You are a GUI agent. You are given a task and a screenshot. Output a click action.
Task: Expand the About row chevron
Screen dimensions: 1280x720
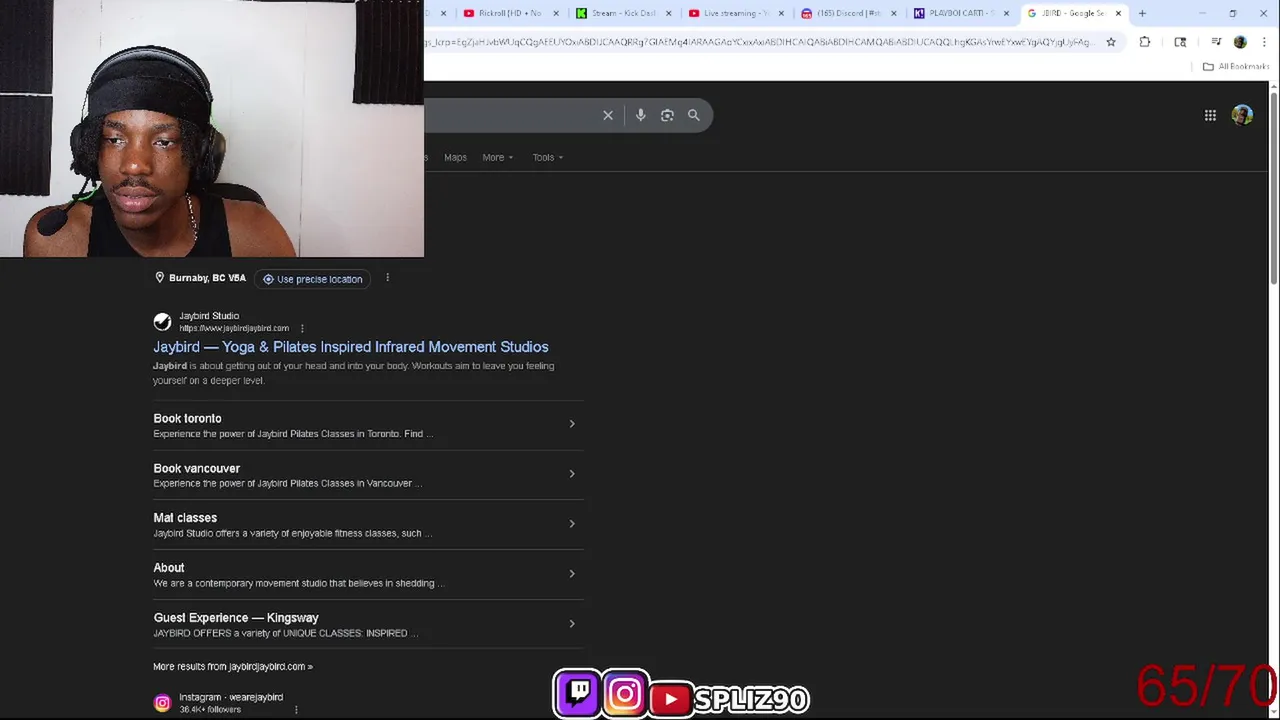(572, 574)
